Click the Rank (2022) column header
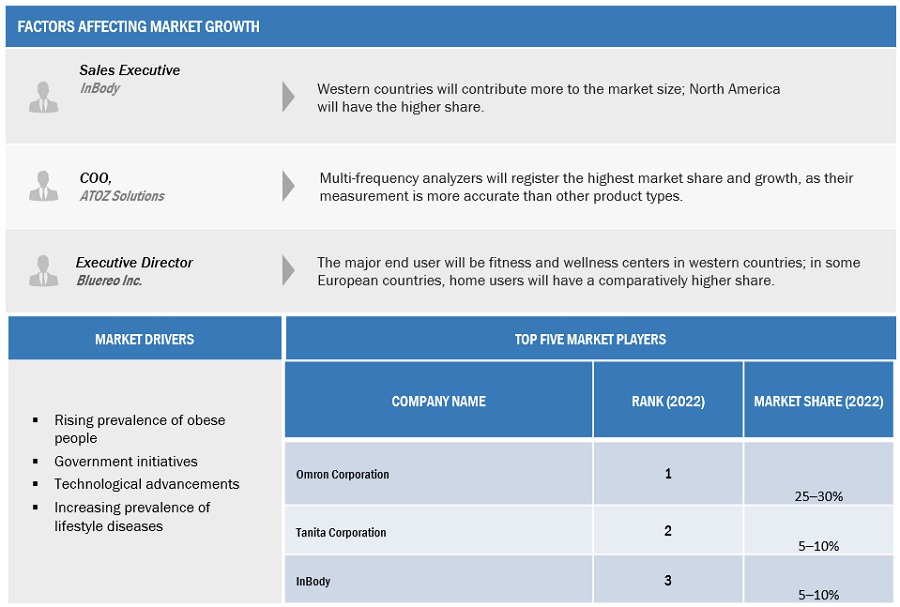Viewport: 900px width, 607px height. click(668, 401)
